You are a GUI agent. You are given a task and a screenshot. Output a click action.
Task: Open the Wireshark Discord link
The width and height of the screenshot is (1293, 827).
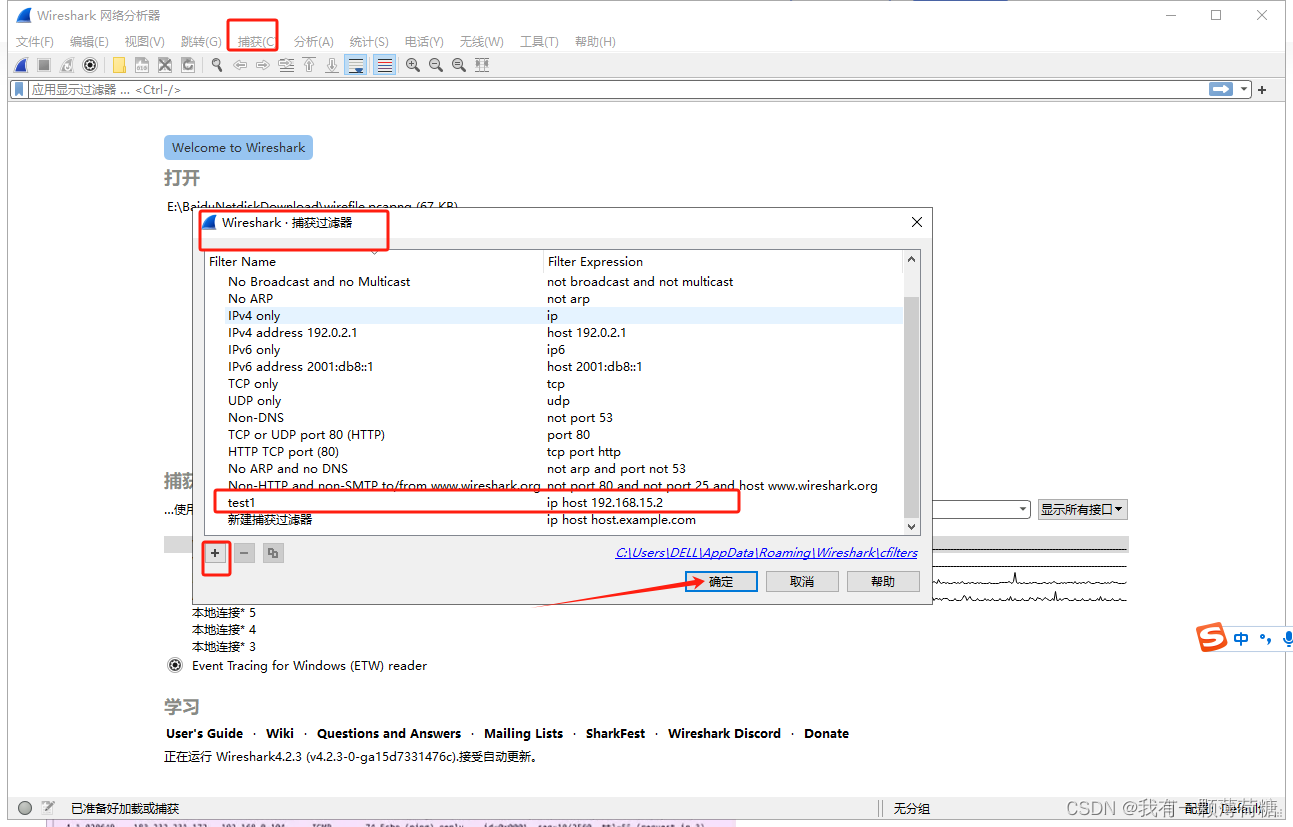coord(724,733)
